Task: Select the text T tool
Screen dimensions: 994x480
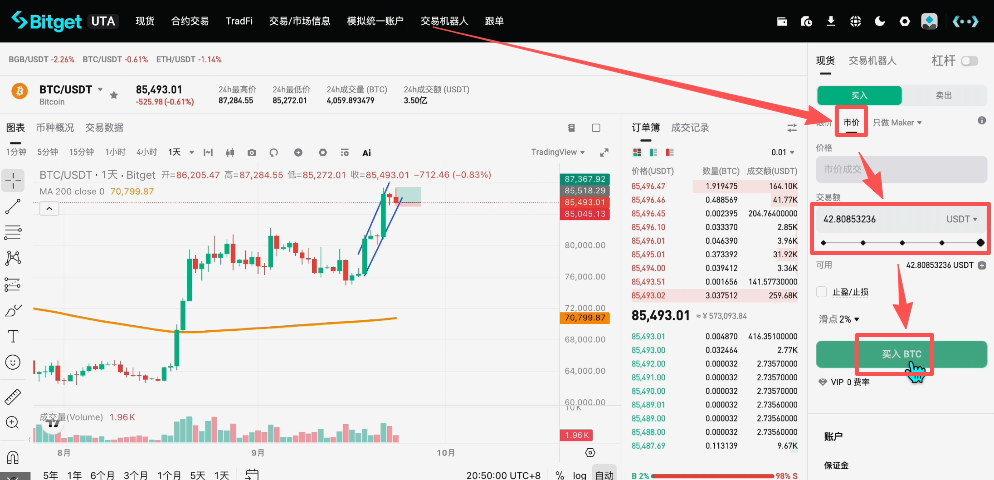Action: coord(13,336)
